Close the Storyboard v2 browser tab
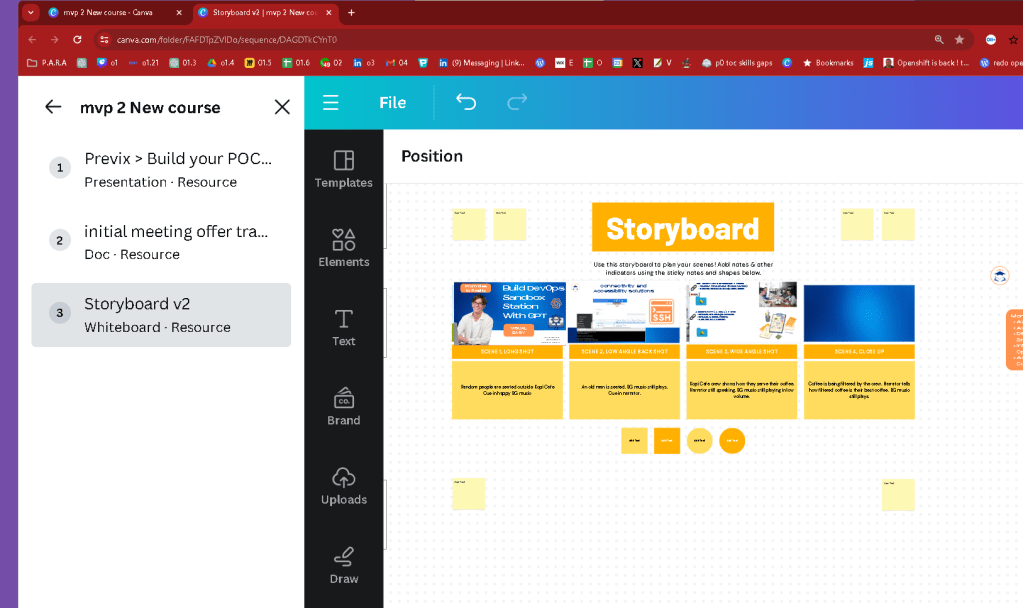This screenshot has width=1023, height=608. coord(329,12)
